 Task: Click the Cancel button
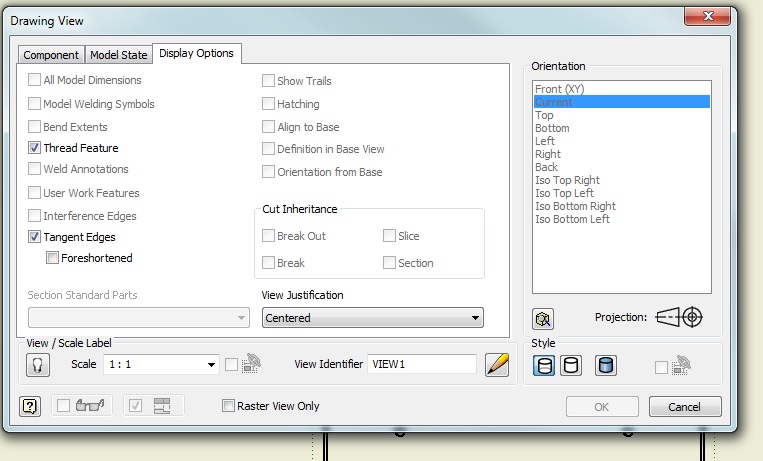tap(685, 406)
